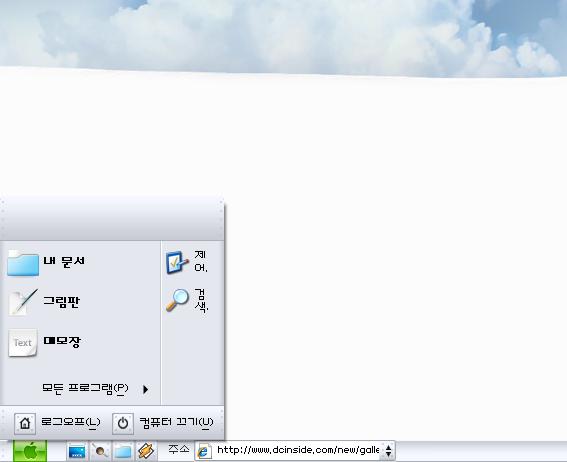Open the 제어판 control panel icon
The height and width of the screenshot is (462, 567).
click(177, 262)
